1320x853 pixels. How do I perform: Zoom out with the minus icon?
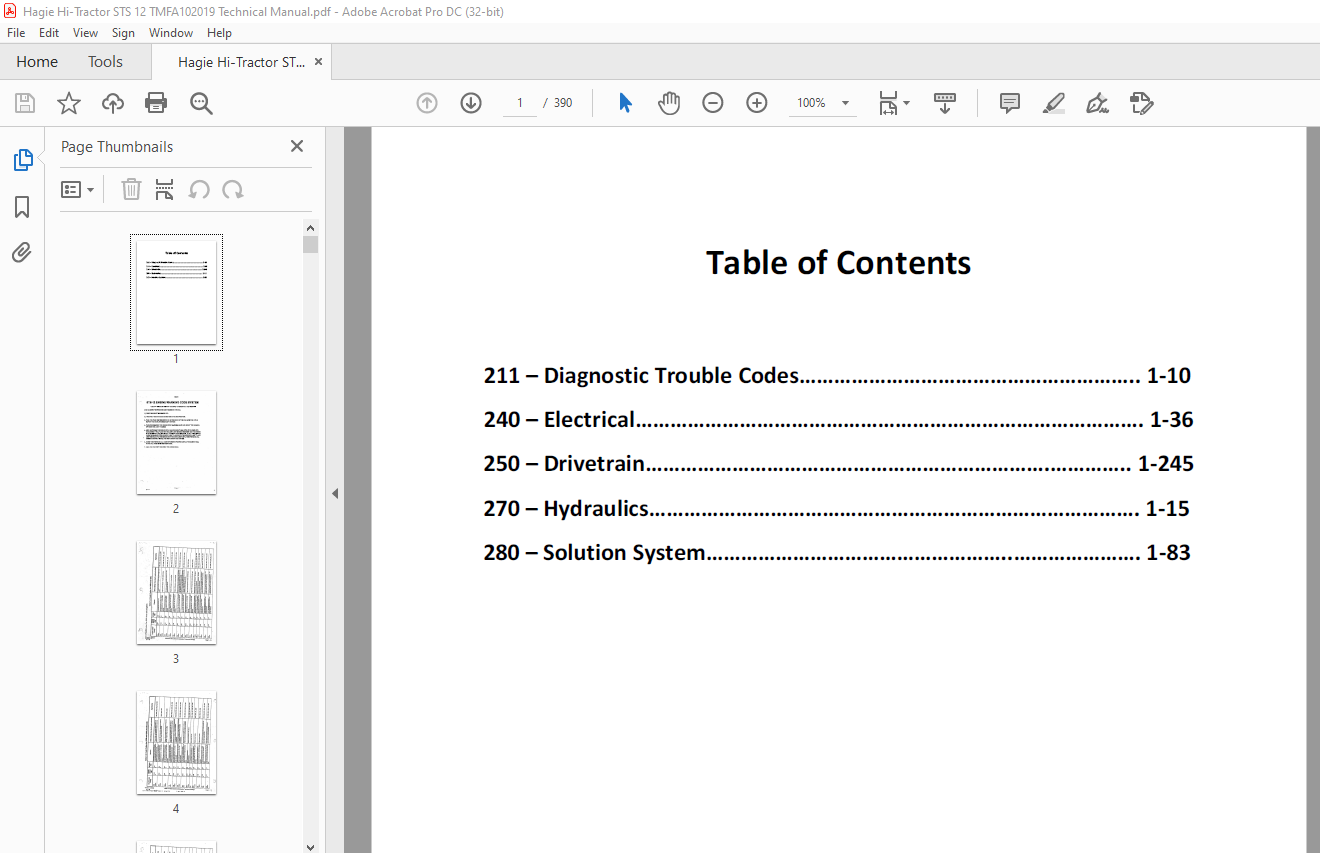point(713,103)
